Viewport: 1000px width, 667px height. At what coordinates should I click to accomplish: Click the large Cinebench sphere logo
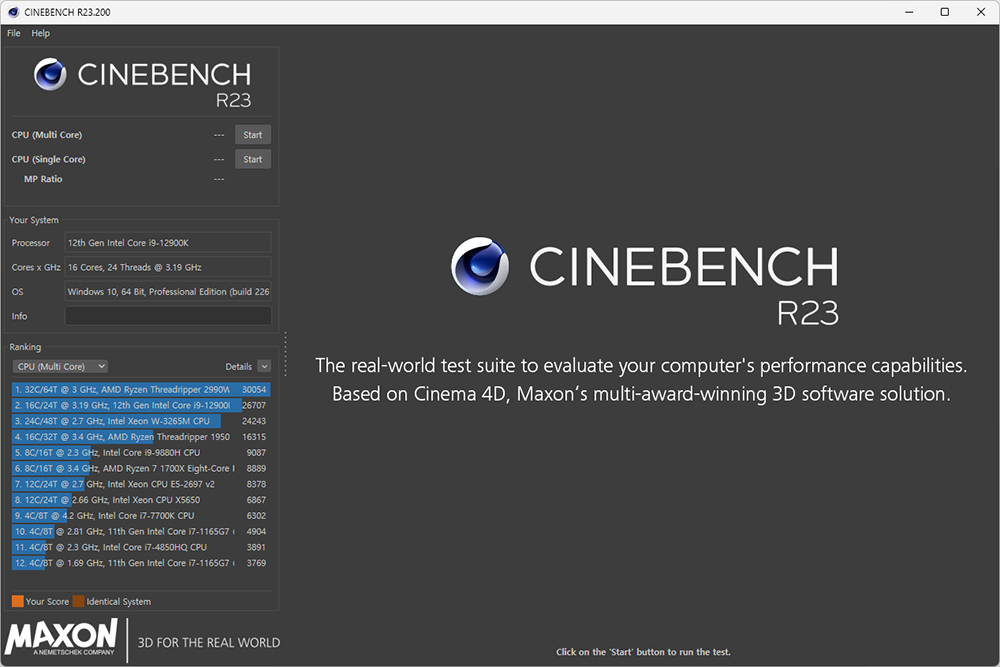pyautogui.click(x=480, y=266)
